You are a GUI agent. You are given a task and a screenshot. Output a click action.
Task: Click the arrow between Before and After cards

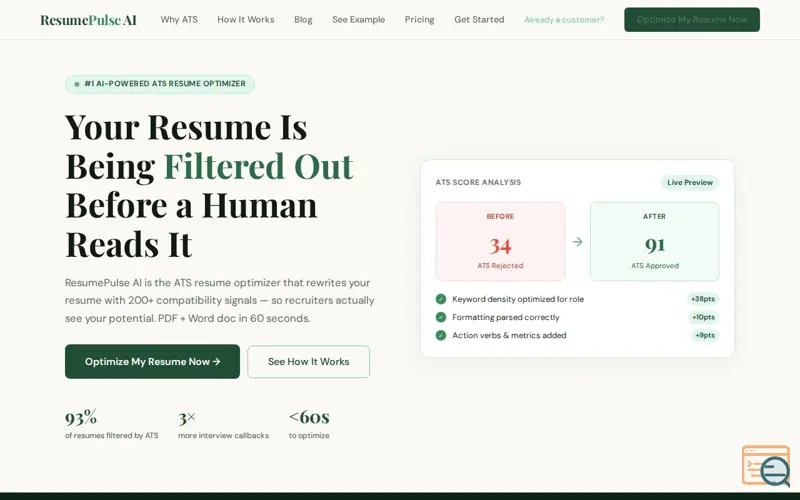tap(578, 241)
